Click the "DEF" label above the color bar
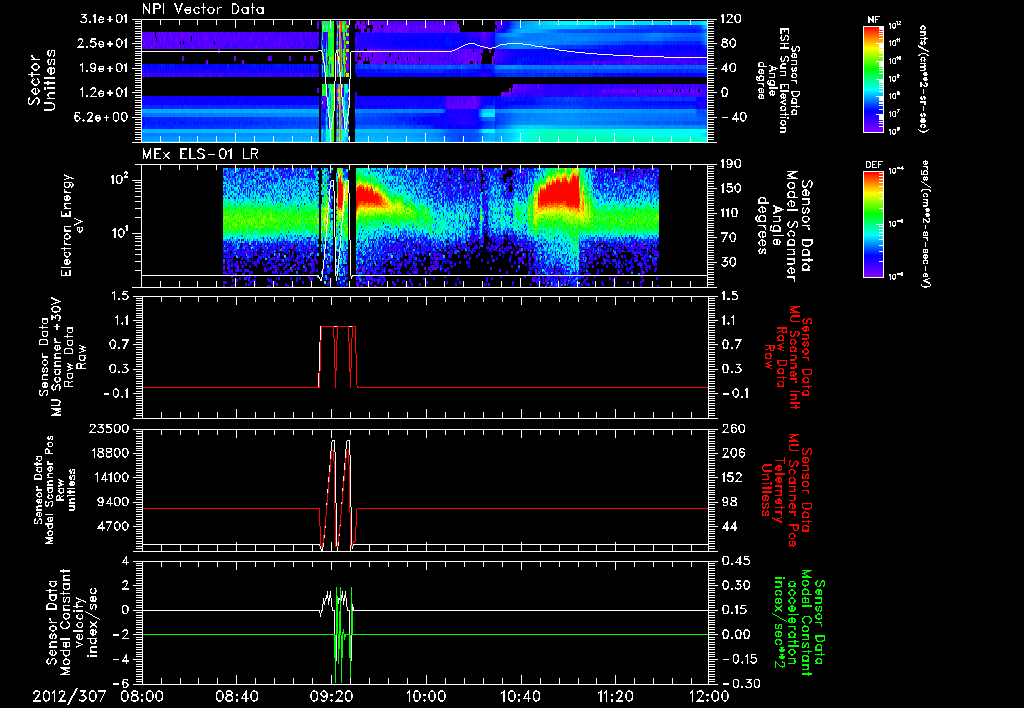Screen dimensions: 1024x708 pyautogui.click(x=873, y=165)
